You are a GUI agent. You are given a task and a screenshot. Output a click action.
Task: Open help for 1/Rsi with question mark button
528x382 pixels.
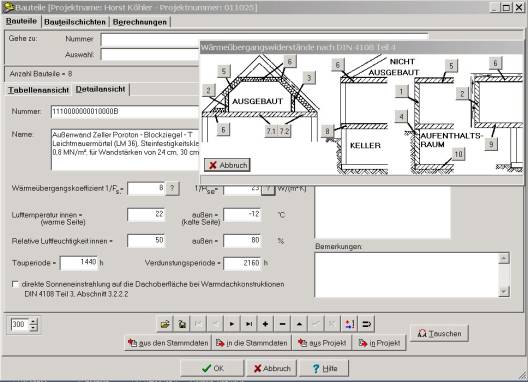172,188
